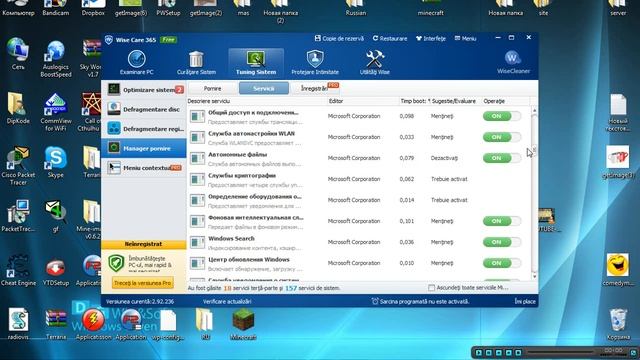Click the Îmi place link
Image resolution: width=640 pixels, height=360 pixels.
[525, 301]
